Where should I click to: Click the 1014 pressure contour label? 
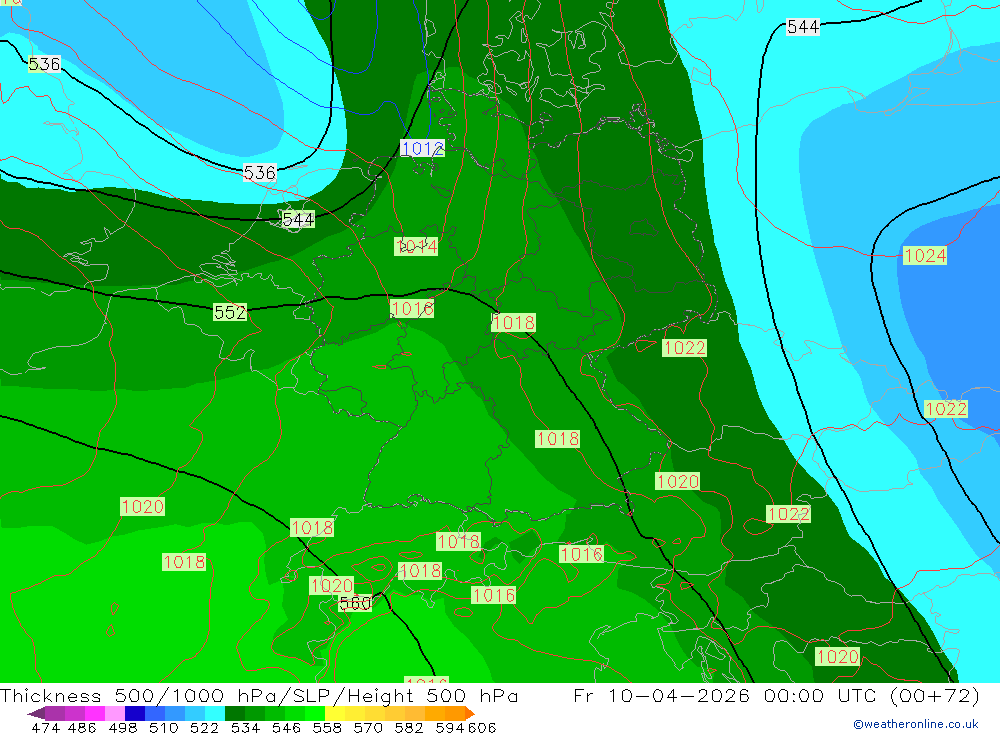coord(416,246)
